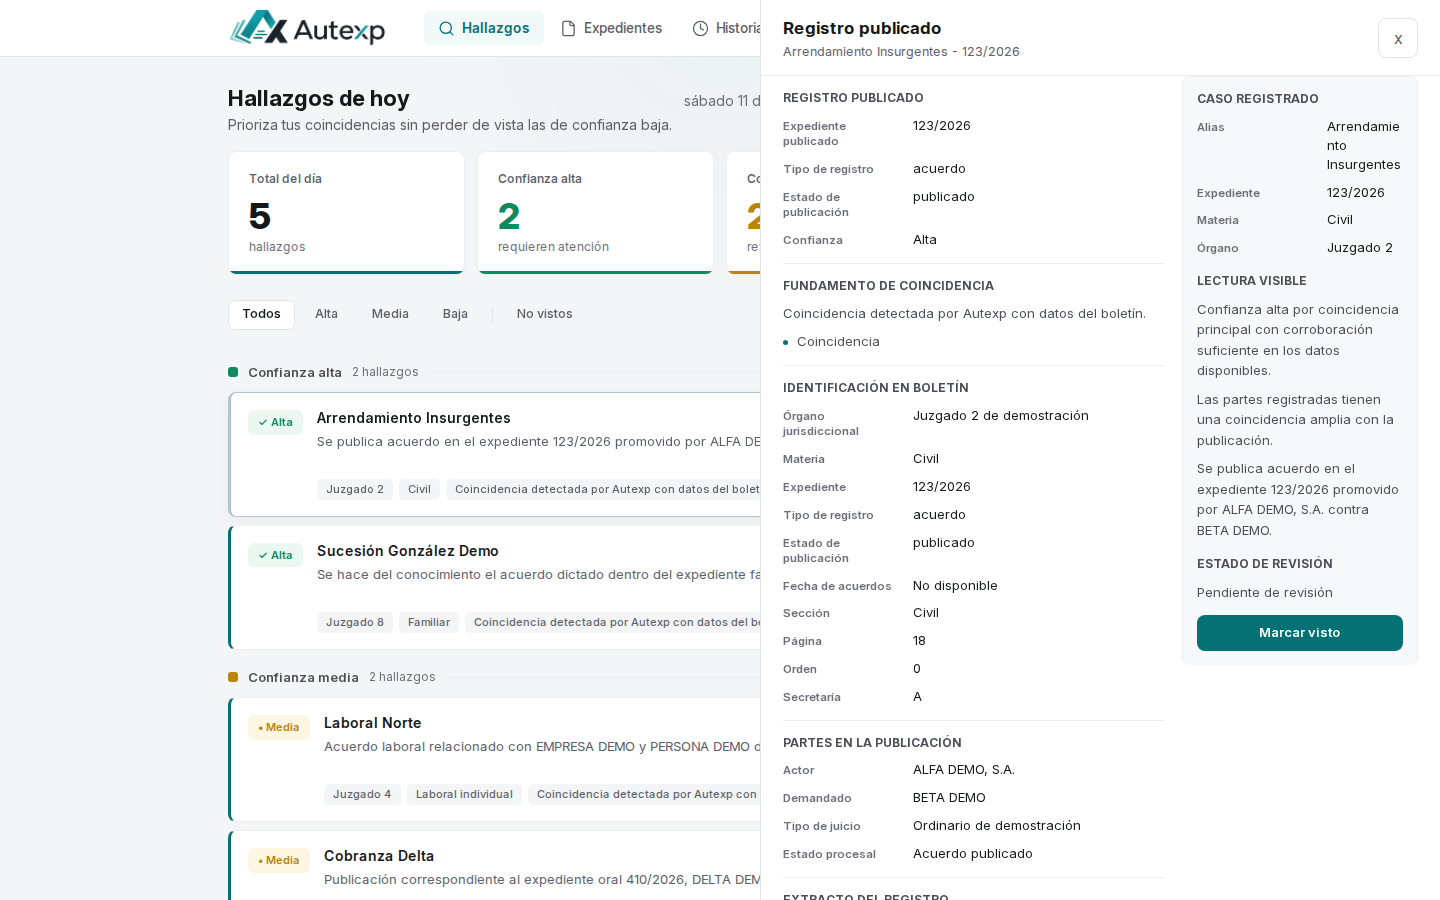Screen dimensions: 1440x900
Task: Click 'BETA DEMO' demandado value
Action: click(x=949, y=798)
